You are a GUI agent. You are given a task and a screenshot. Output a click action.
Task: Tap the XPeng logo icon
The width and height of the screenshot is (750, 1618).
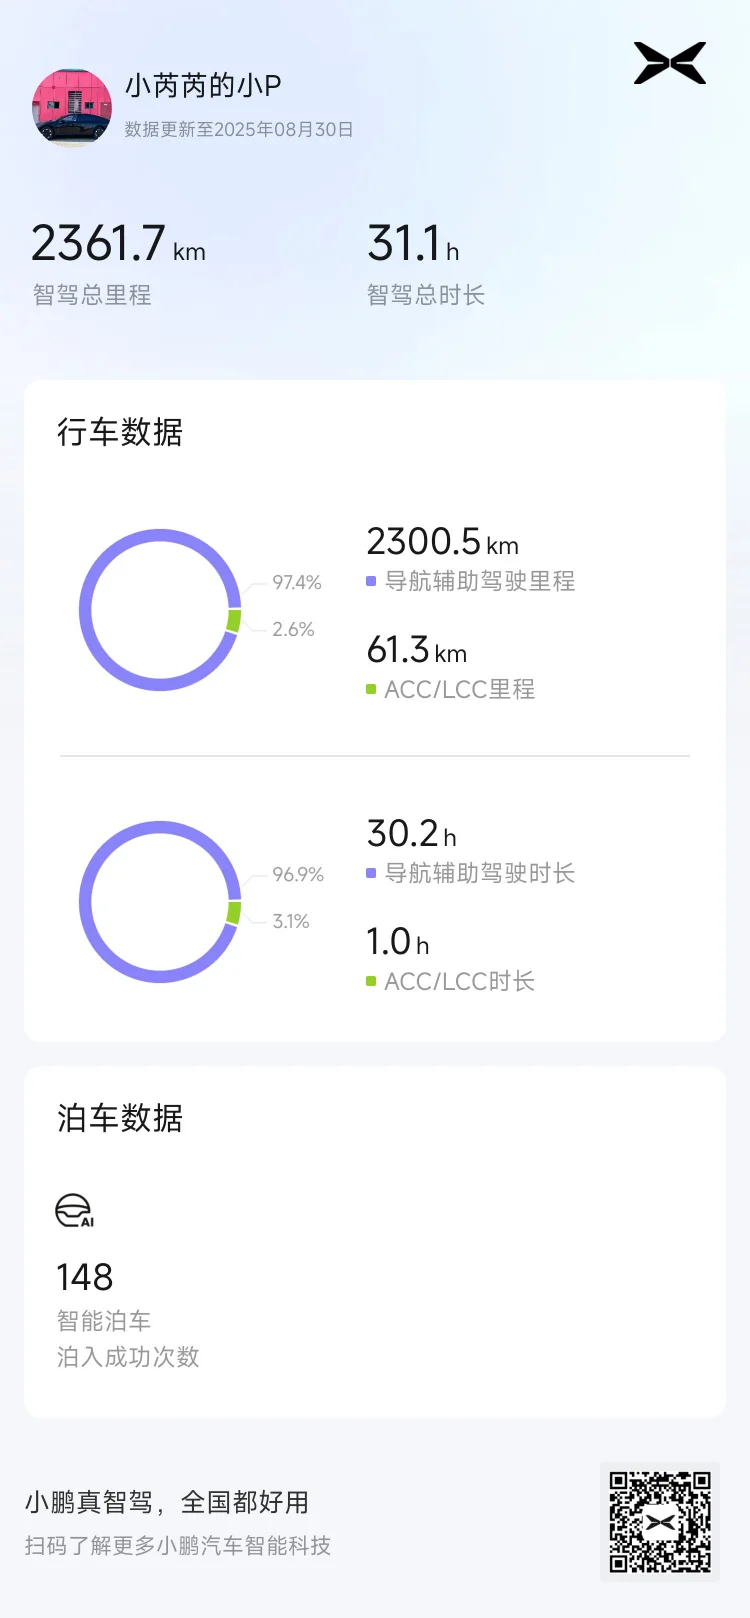pyautogui.click(x=670, y=63)
